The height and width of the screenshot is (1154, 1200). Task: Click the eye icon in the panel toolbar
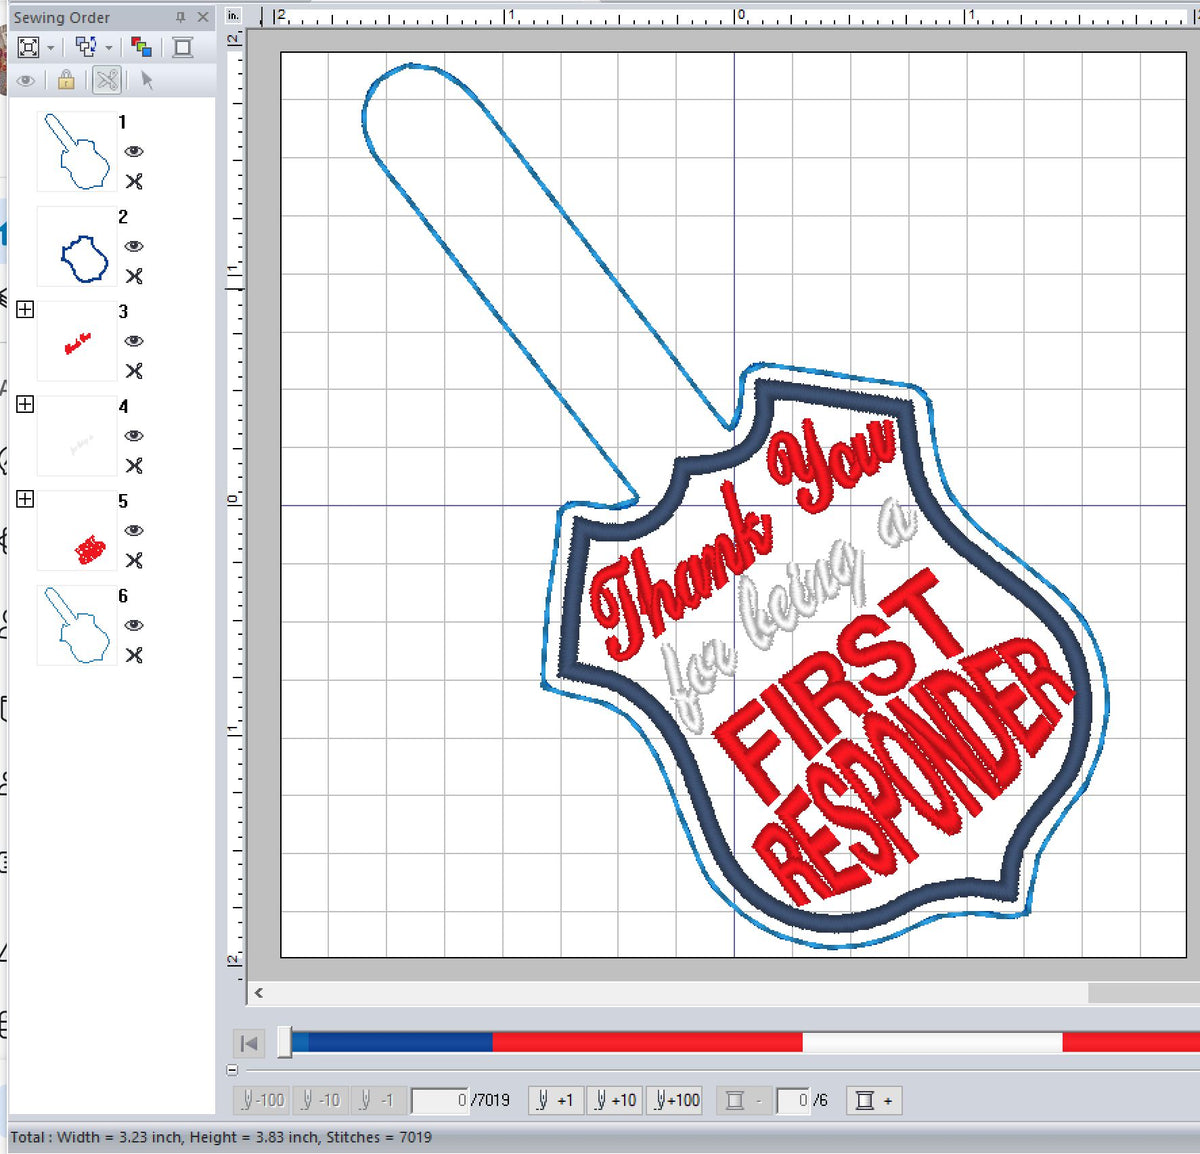click(25, 81)
